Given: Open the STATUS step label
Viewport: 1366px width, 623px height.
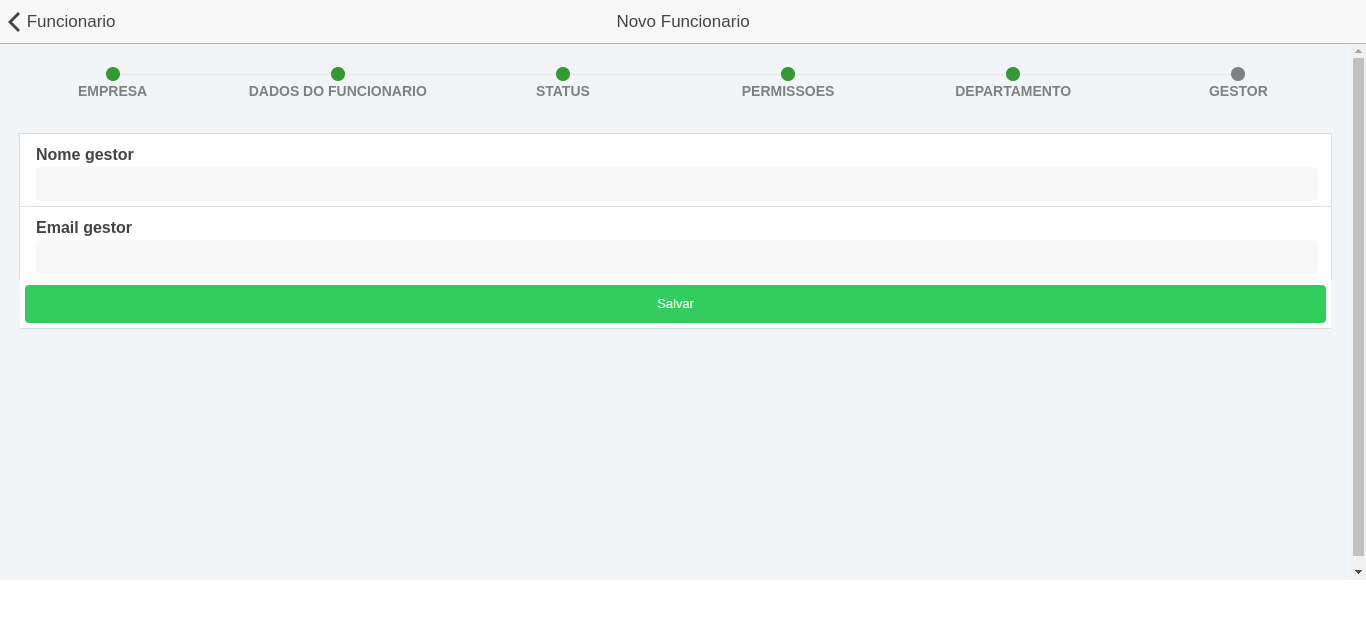Looking at the screenshot, I should click(563, 91).
